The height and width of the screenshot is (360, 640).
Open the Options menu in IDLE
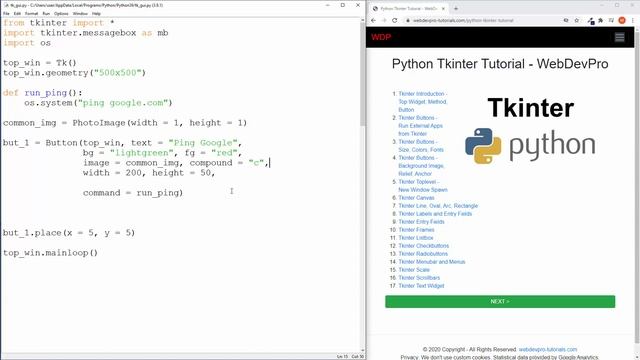coord(61,13)
